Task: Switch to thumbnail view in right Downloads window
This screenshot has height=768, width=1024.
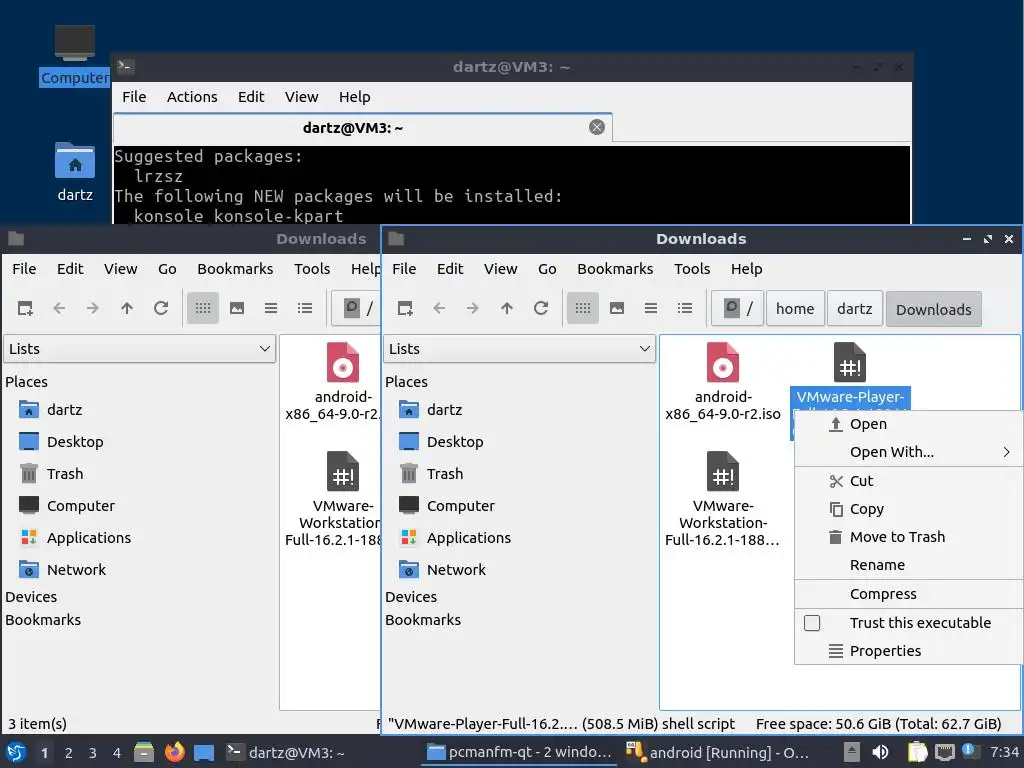Action: tap(616, 308)
